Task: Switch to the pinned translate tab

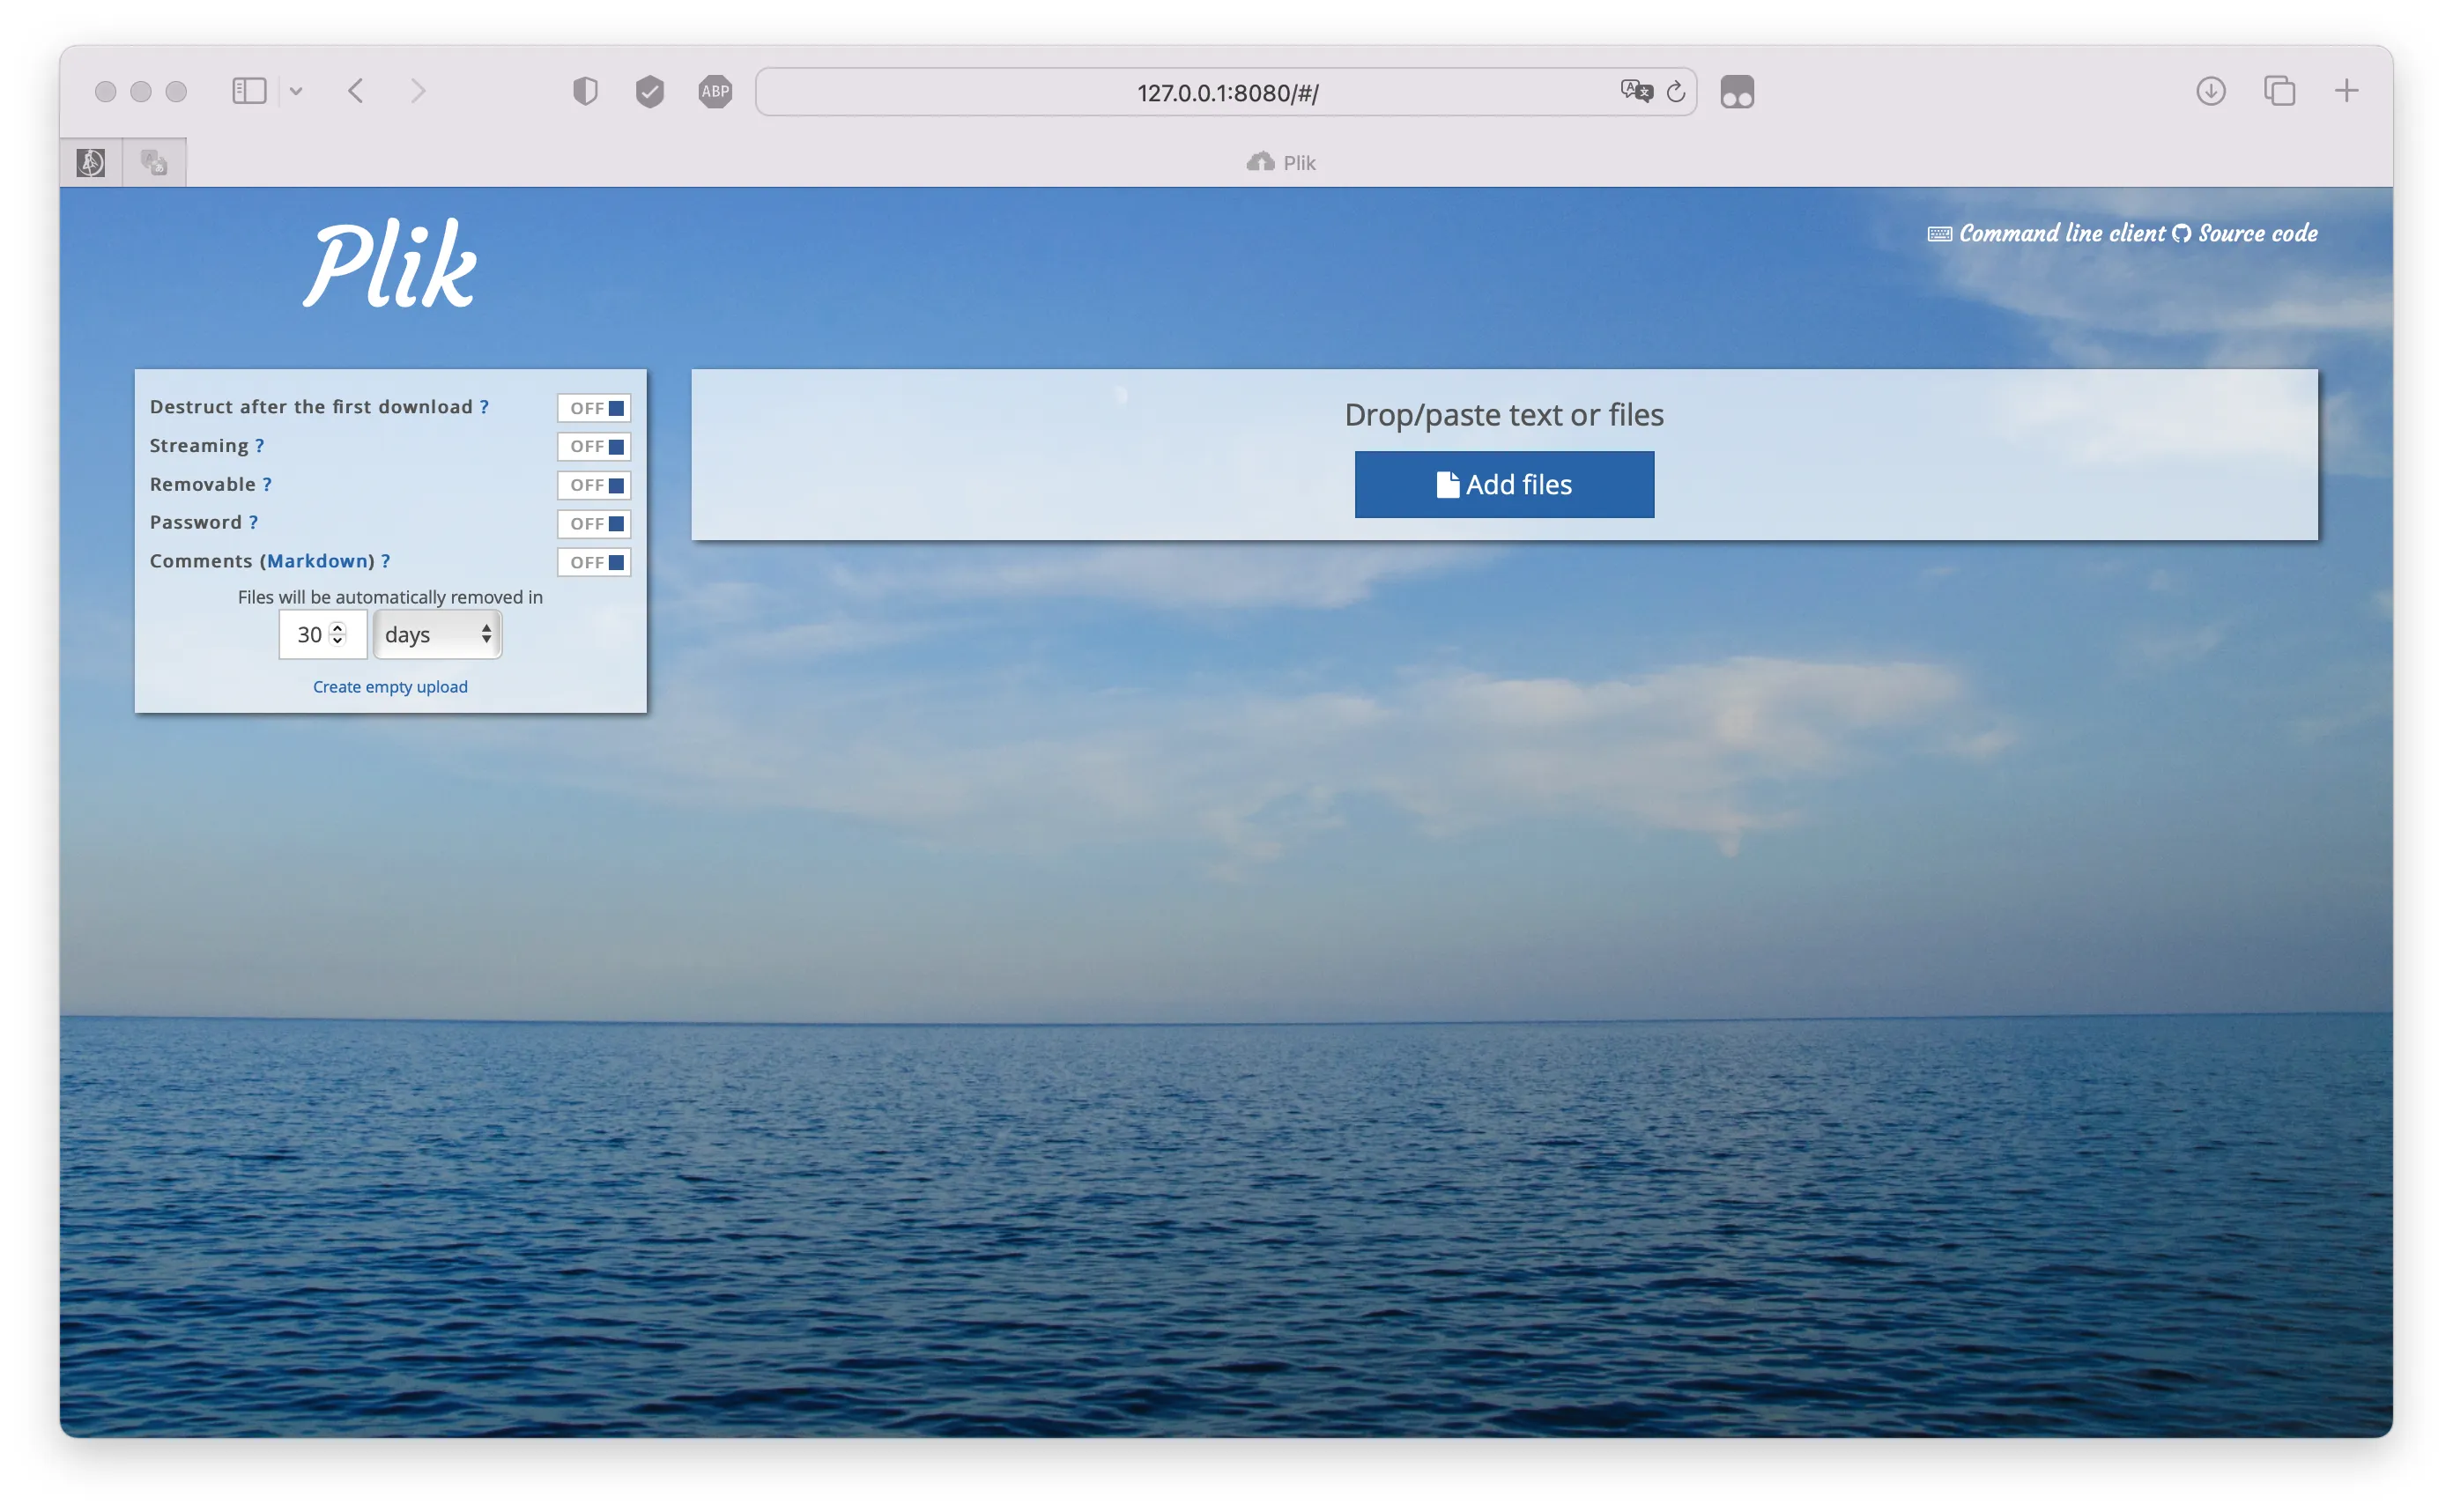Action: [154, 162]
